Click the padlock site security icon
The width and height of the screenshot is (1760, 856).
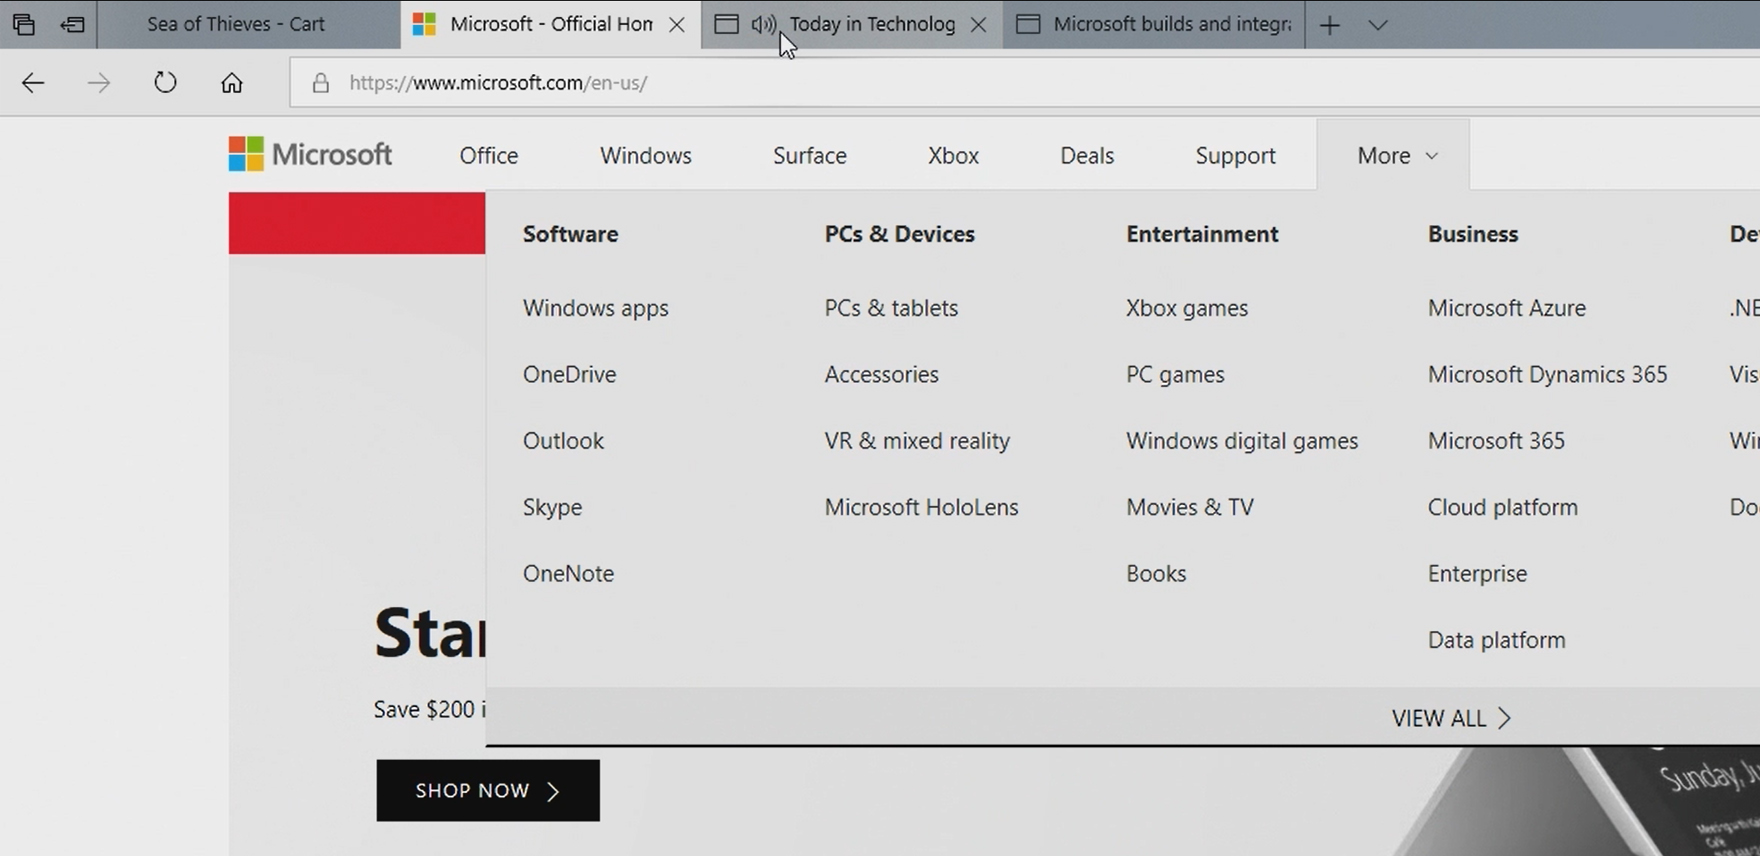(x=320, y=83)
